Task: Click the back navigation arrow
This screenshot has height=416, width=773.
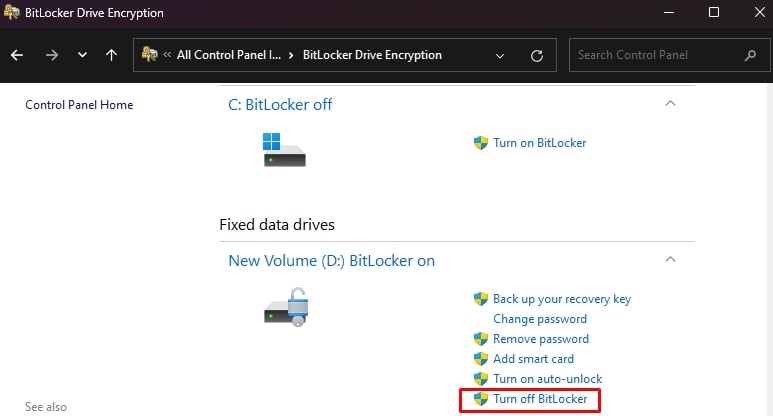Action: (x=17, y=55)
